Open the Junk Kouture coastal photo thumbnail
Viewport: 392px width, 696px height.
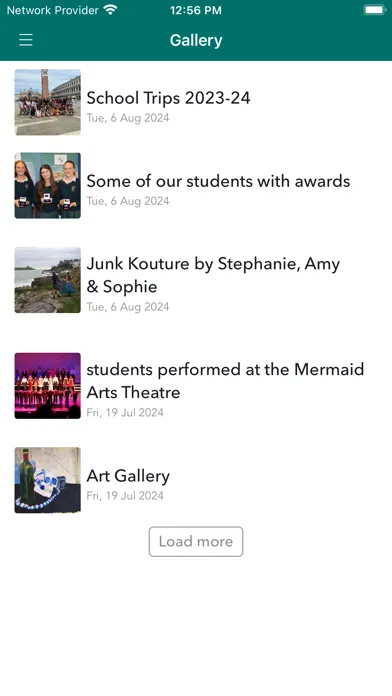point(48,280)
